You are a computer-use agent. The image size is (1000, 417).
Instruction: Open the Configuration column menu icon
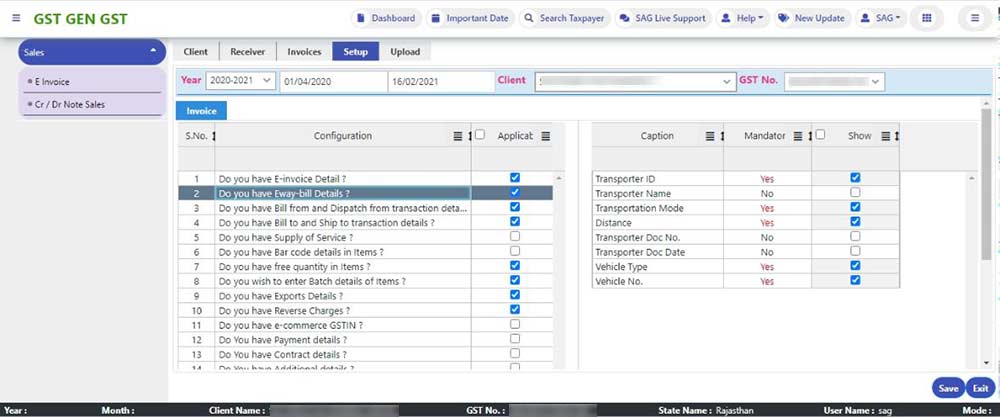pyautogui.click(x=457, y=136)
